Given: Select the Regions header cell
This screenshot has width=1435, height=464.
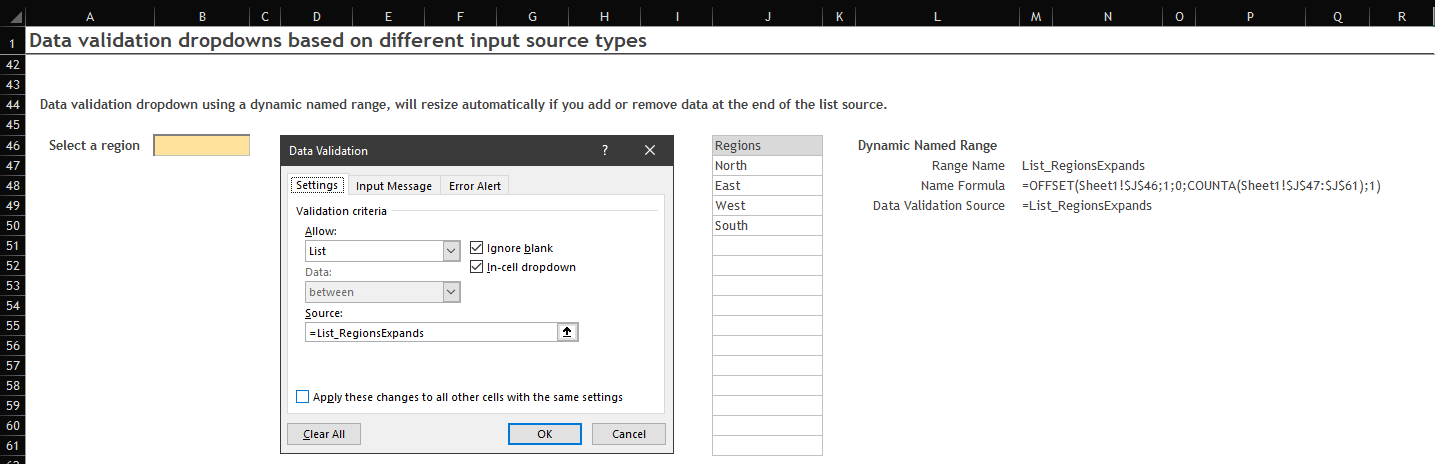Looking at the screenshot, I should 767,146.
